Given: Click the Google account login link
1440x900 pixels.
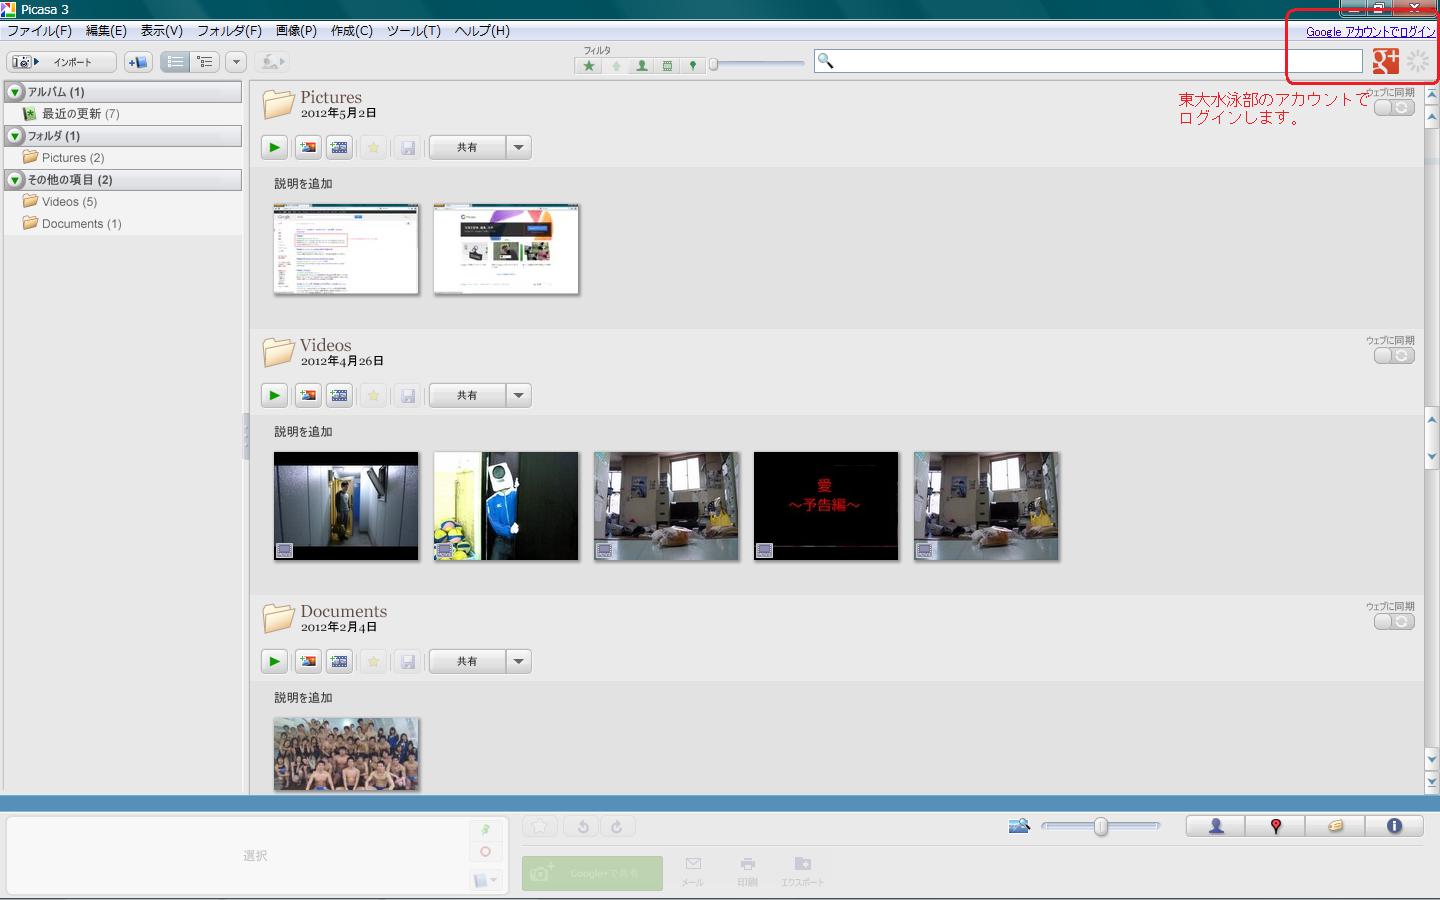Looking at the screenshot, I should coord(1370,32).
